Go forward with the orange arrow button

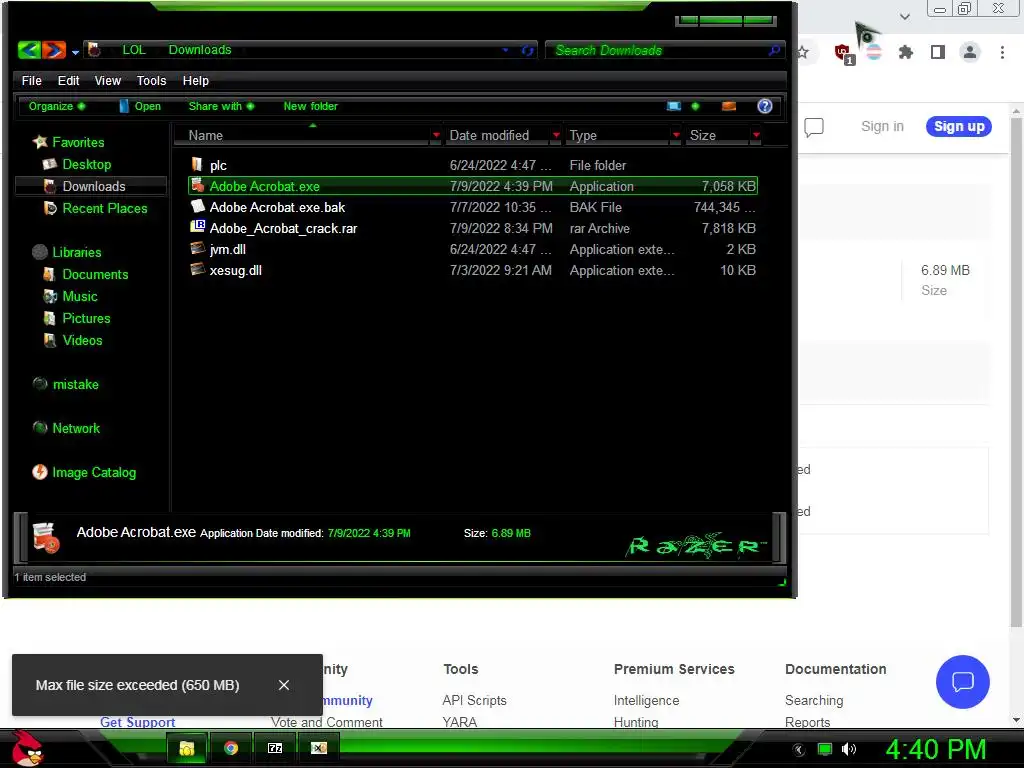[x=54, y=50]
